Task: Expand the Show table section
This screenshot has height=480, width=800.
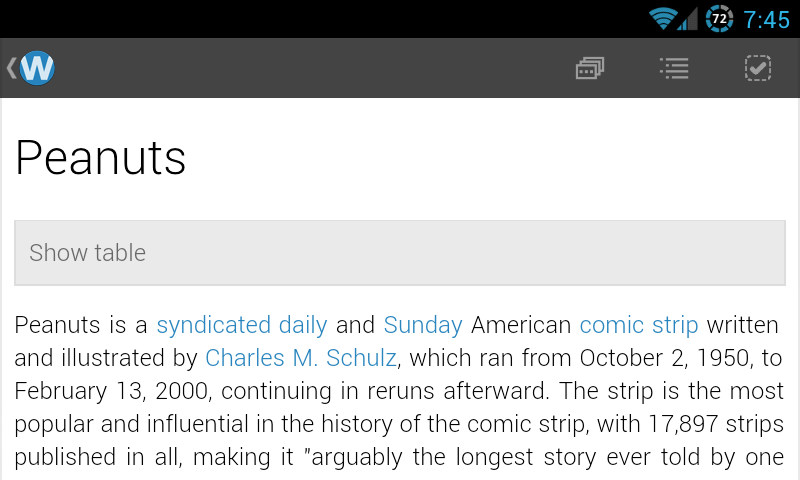Action: point(400,253)
